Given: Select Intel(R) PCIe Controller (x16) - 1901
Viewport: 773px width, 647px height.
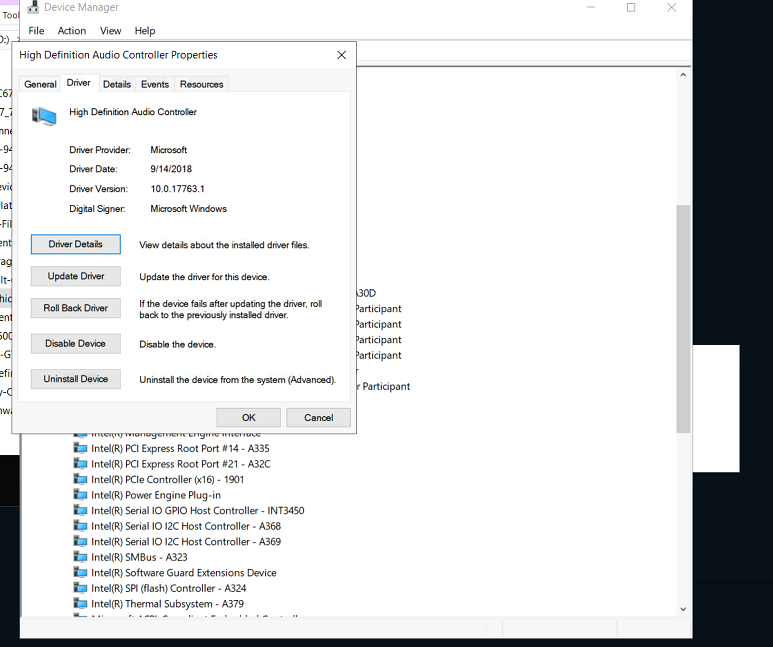Looking at the screenshot, I should [x=168, y=479].
